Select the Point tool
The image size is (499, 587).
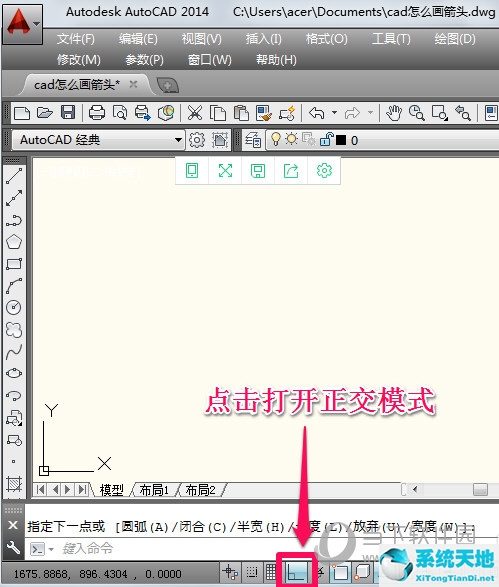pos(14,462)
